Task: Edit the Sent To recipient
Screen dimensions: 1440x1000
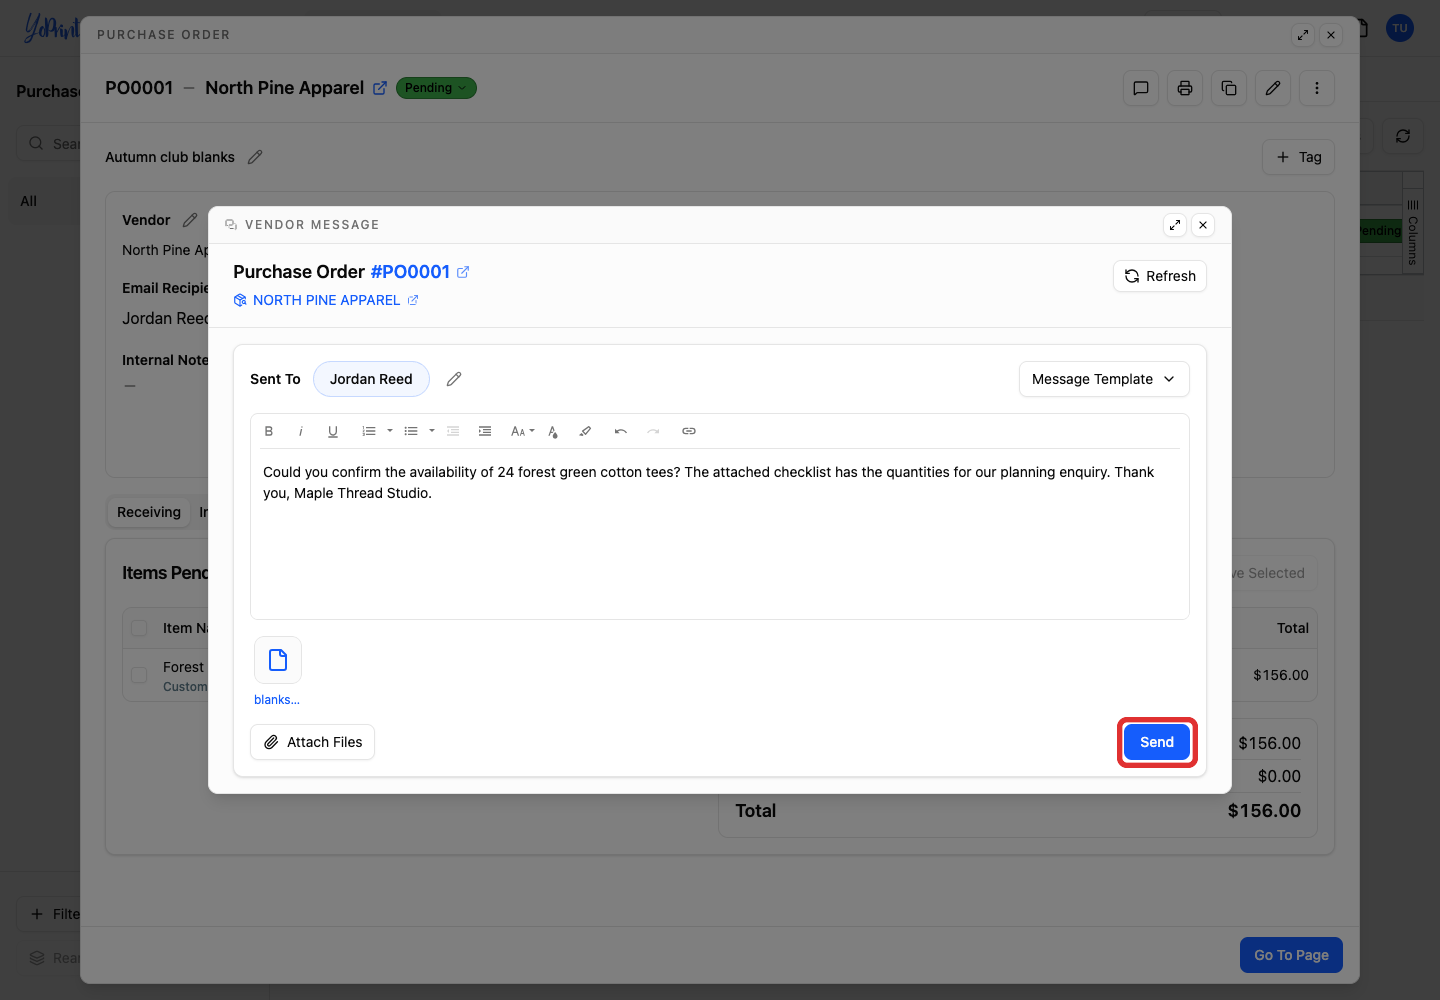Action: [454, 379]
